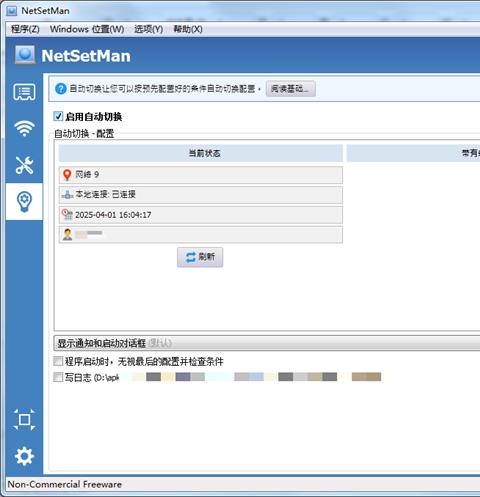Open the Profiles sidebar icon
Viewport: 480px width, 497px height.
(24, 92)
